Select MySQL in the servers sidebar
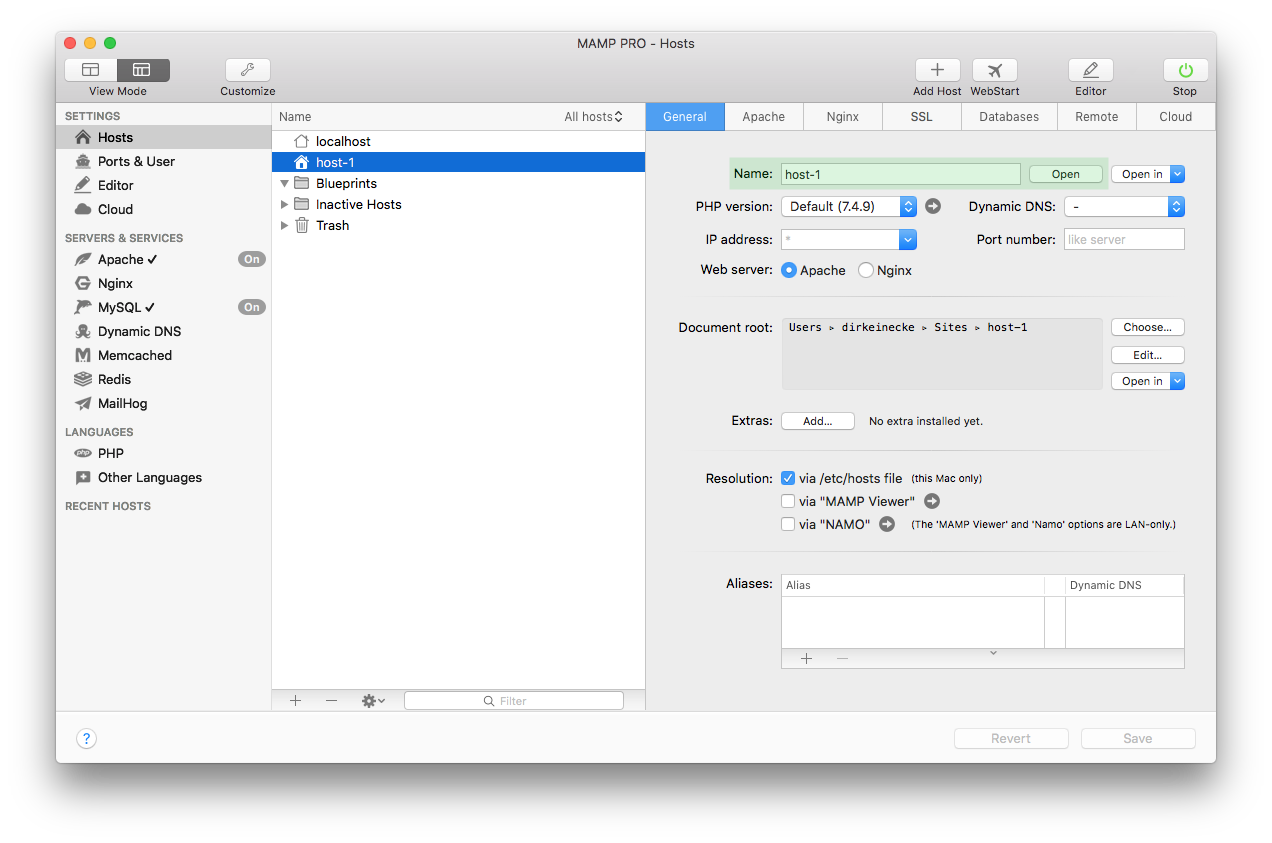The height and width of the screenshot is (843, 1272). click(x=120, y=307)
